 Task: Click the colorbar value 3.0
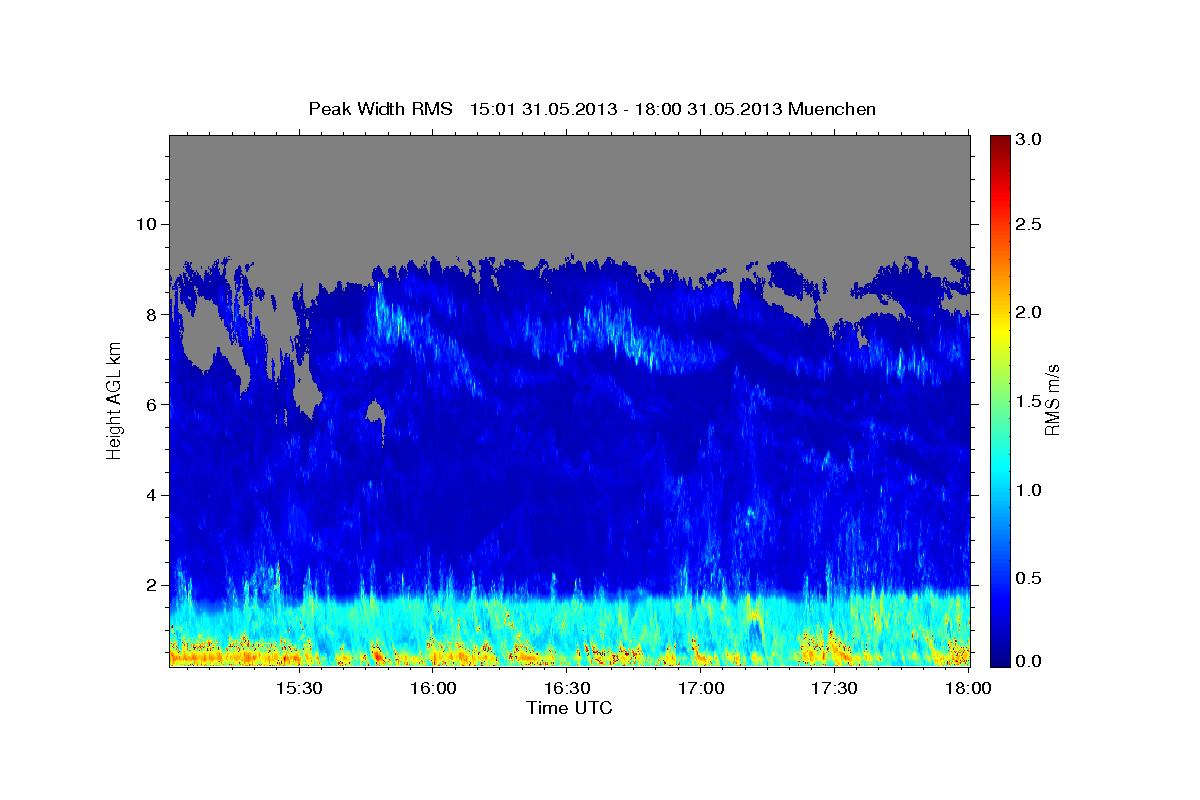(x=1030, y=140)
